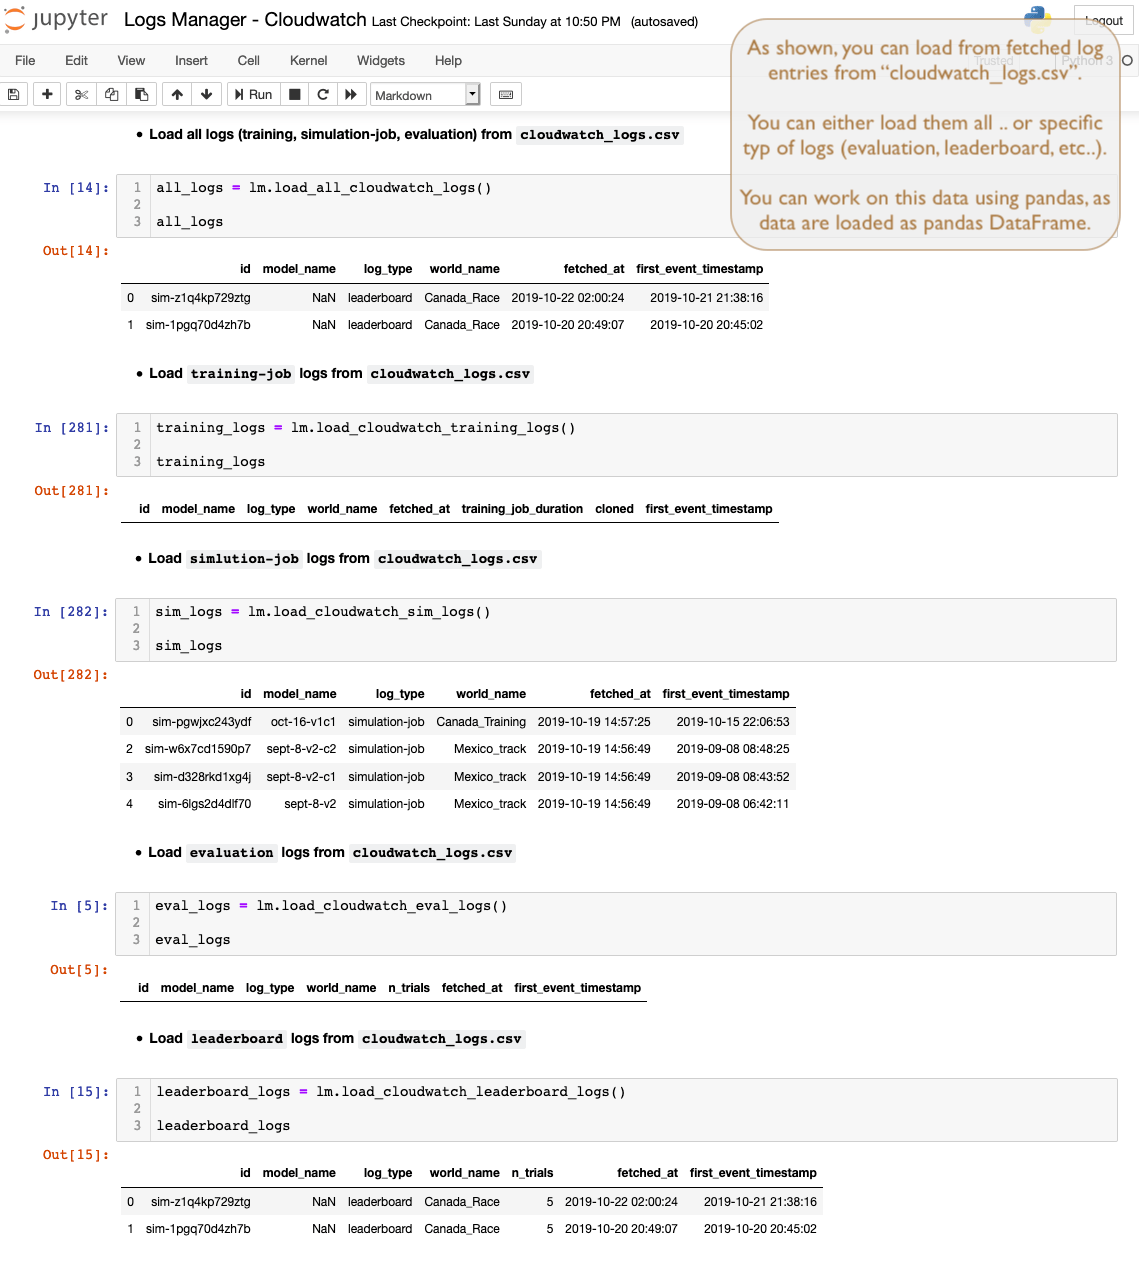Open the Kernel menu

(x=308, y=60)
